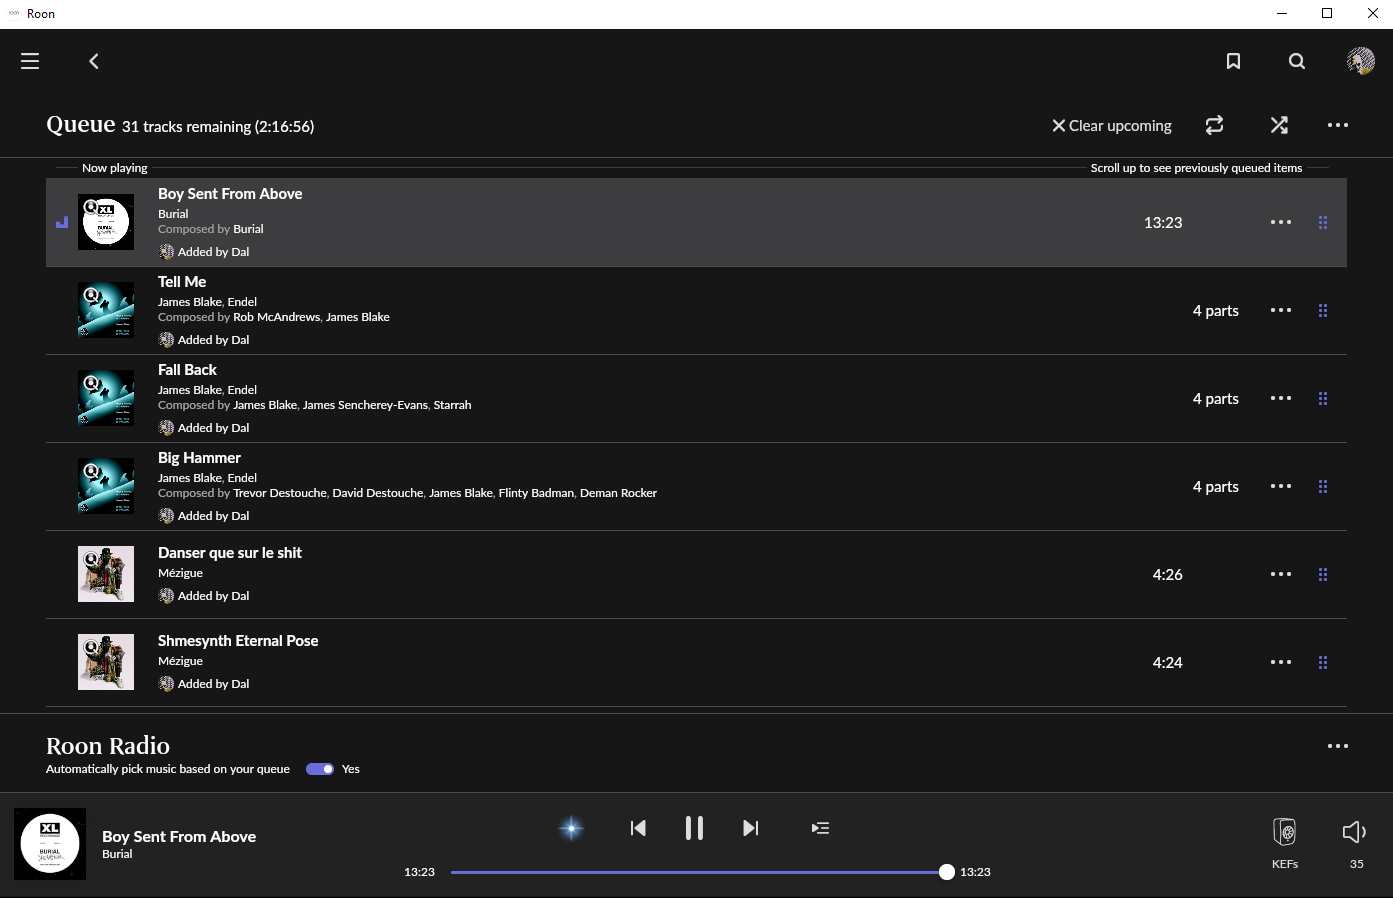Click reorder handle for Boy Sent From Above row
1393x898 pixels.
pos(1323,222)
